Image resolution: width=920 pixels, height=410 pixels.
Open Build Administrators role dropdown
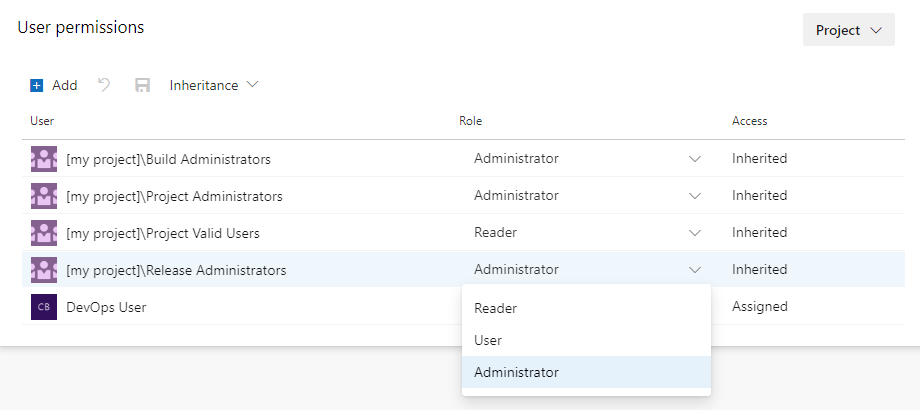coord(695,159)
